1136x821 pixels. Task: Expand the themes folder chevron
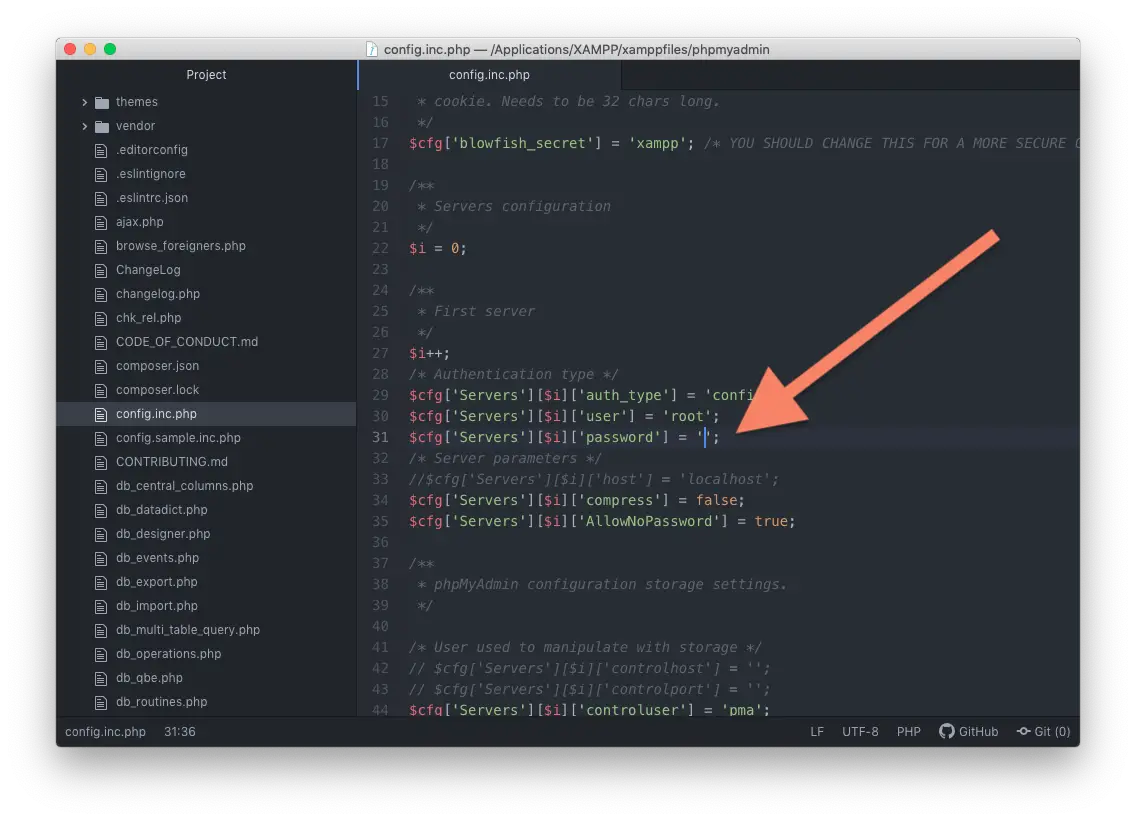click(85, 102)
